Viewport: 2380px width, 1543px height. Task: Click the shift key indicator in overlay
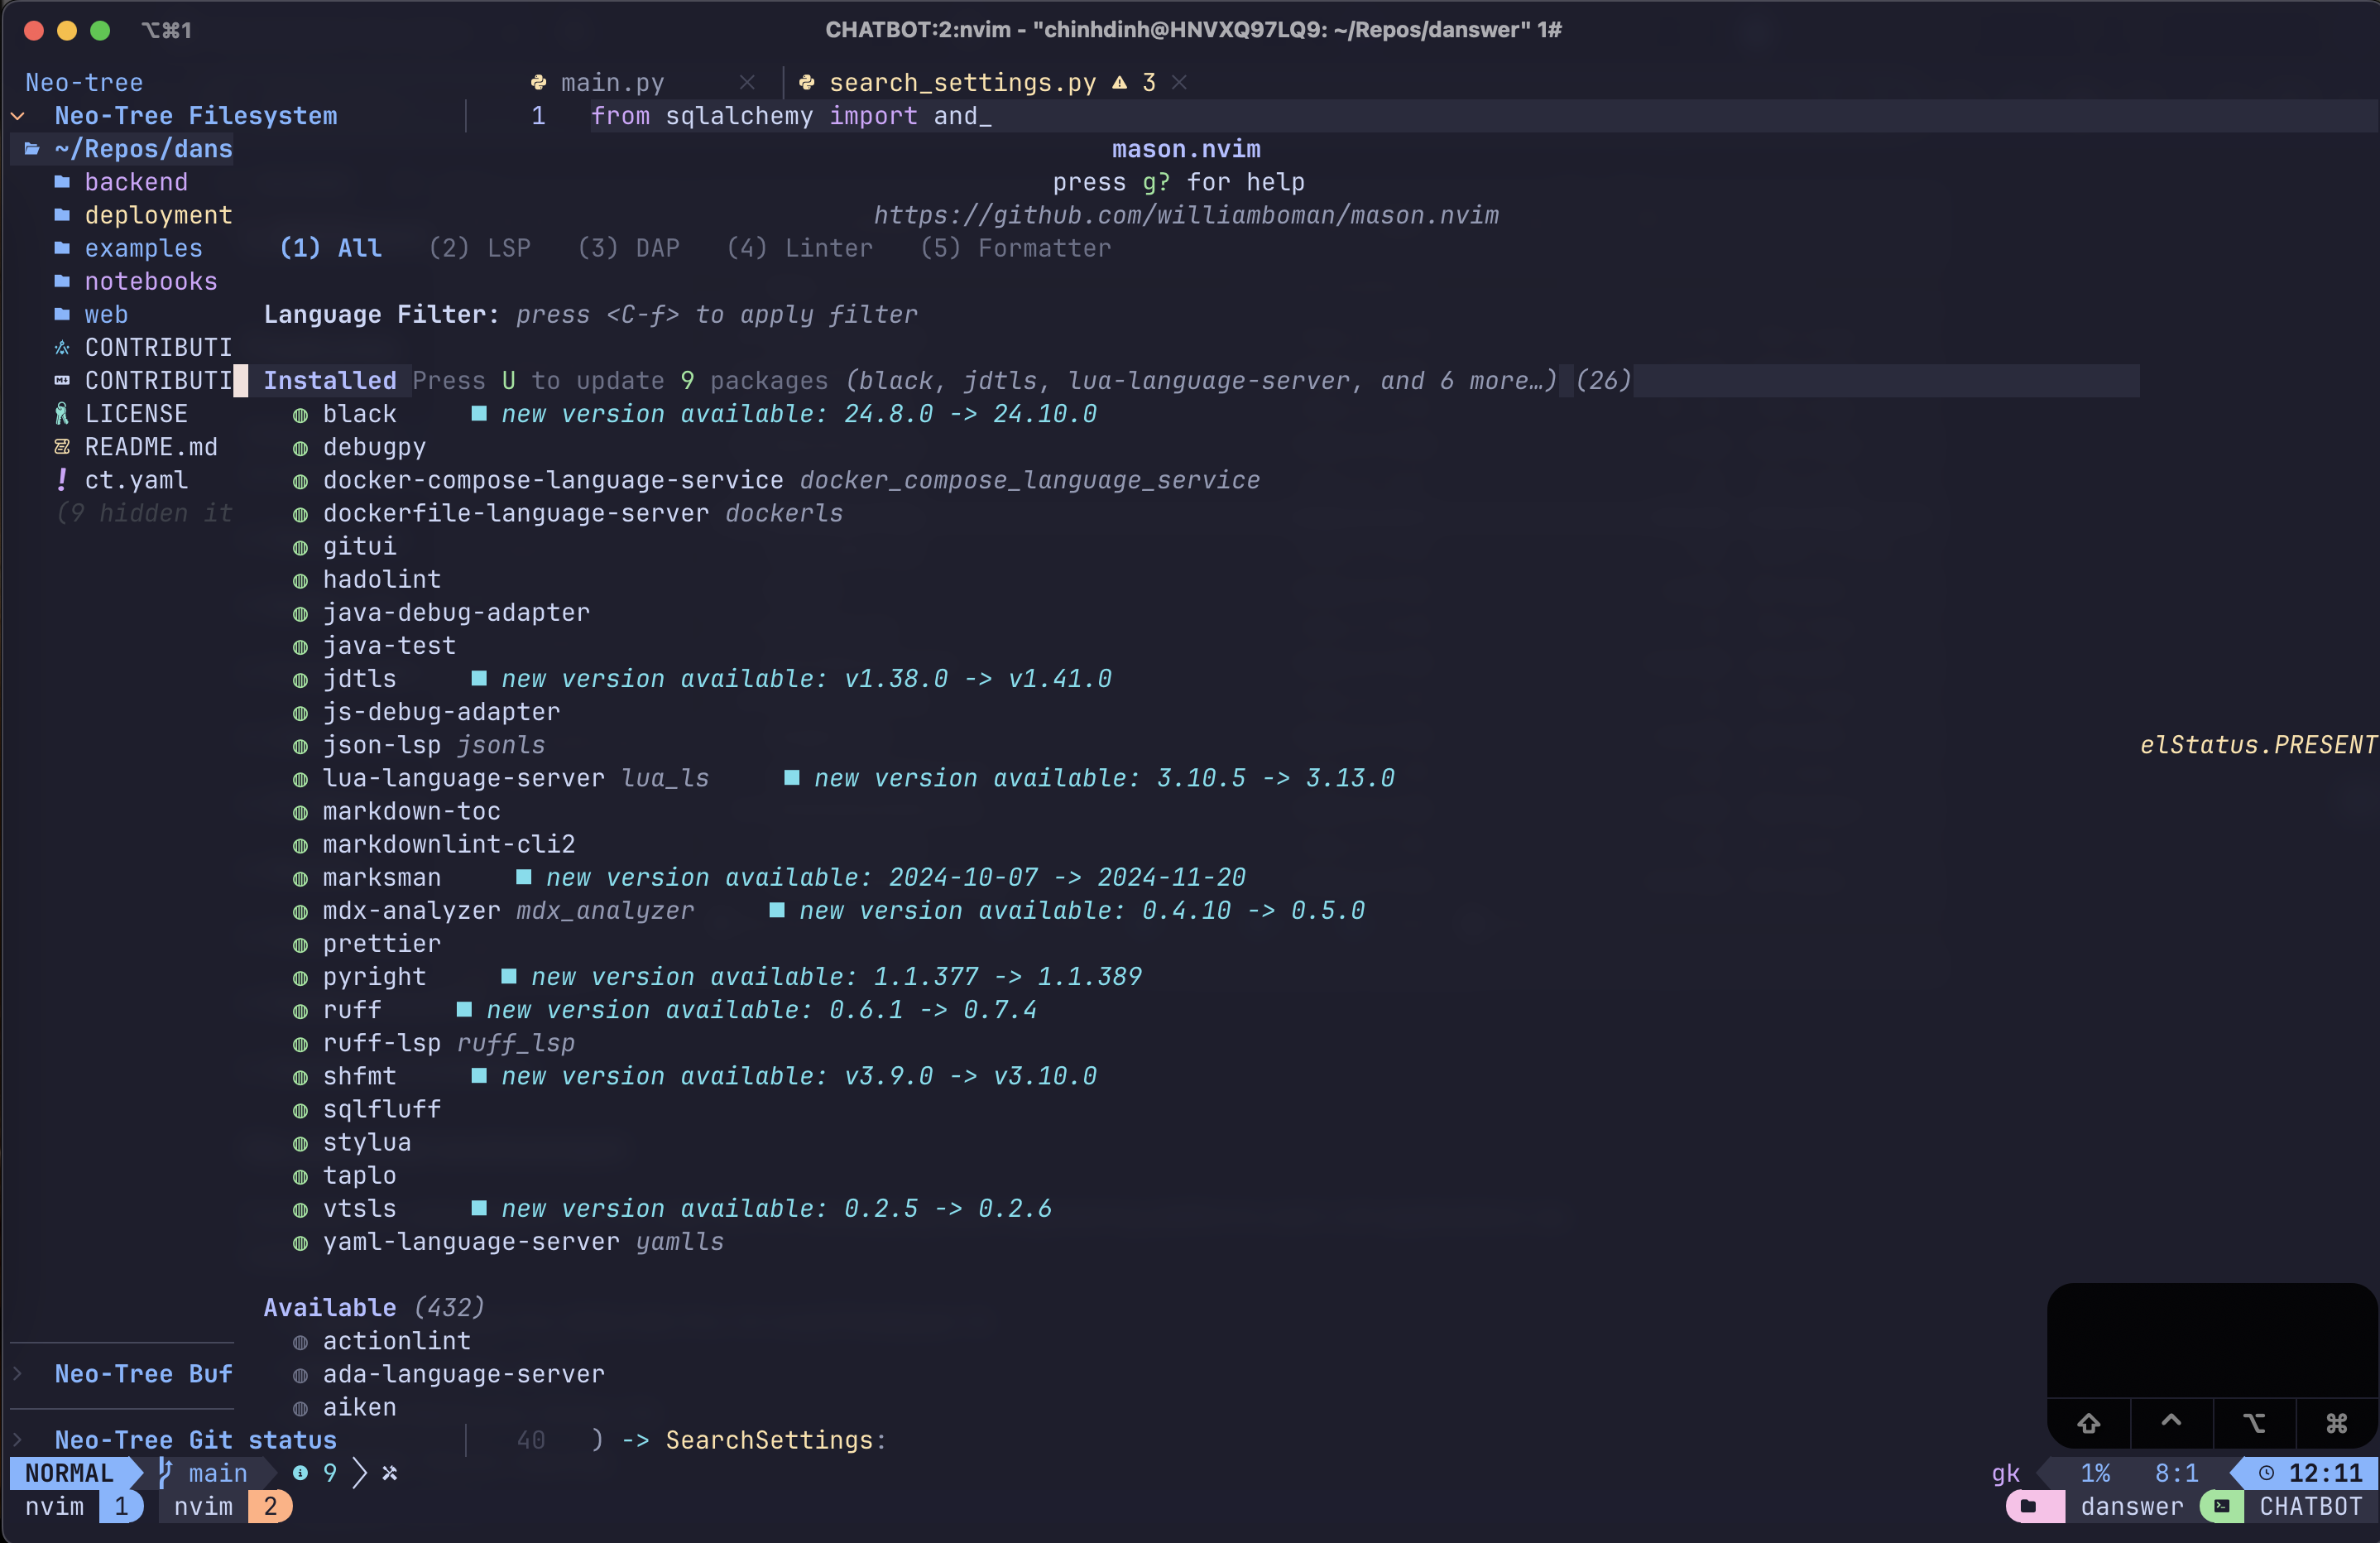2088,1423
